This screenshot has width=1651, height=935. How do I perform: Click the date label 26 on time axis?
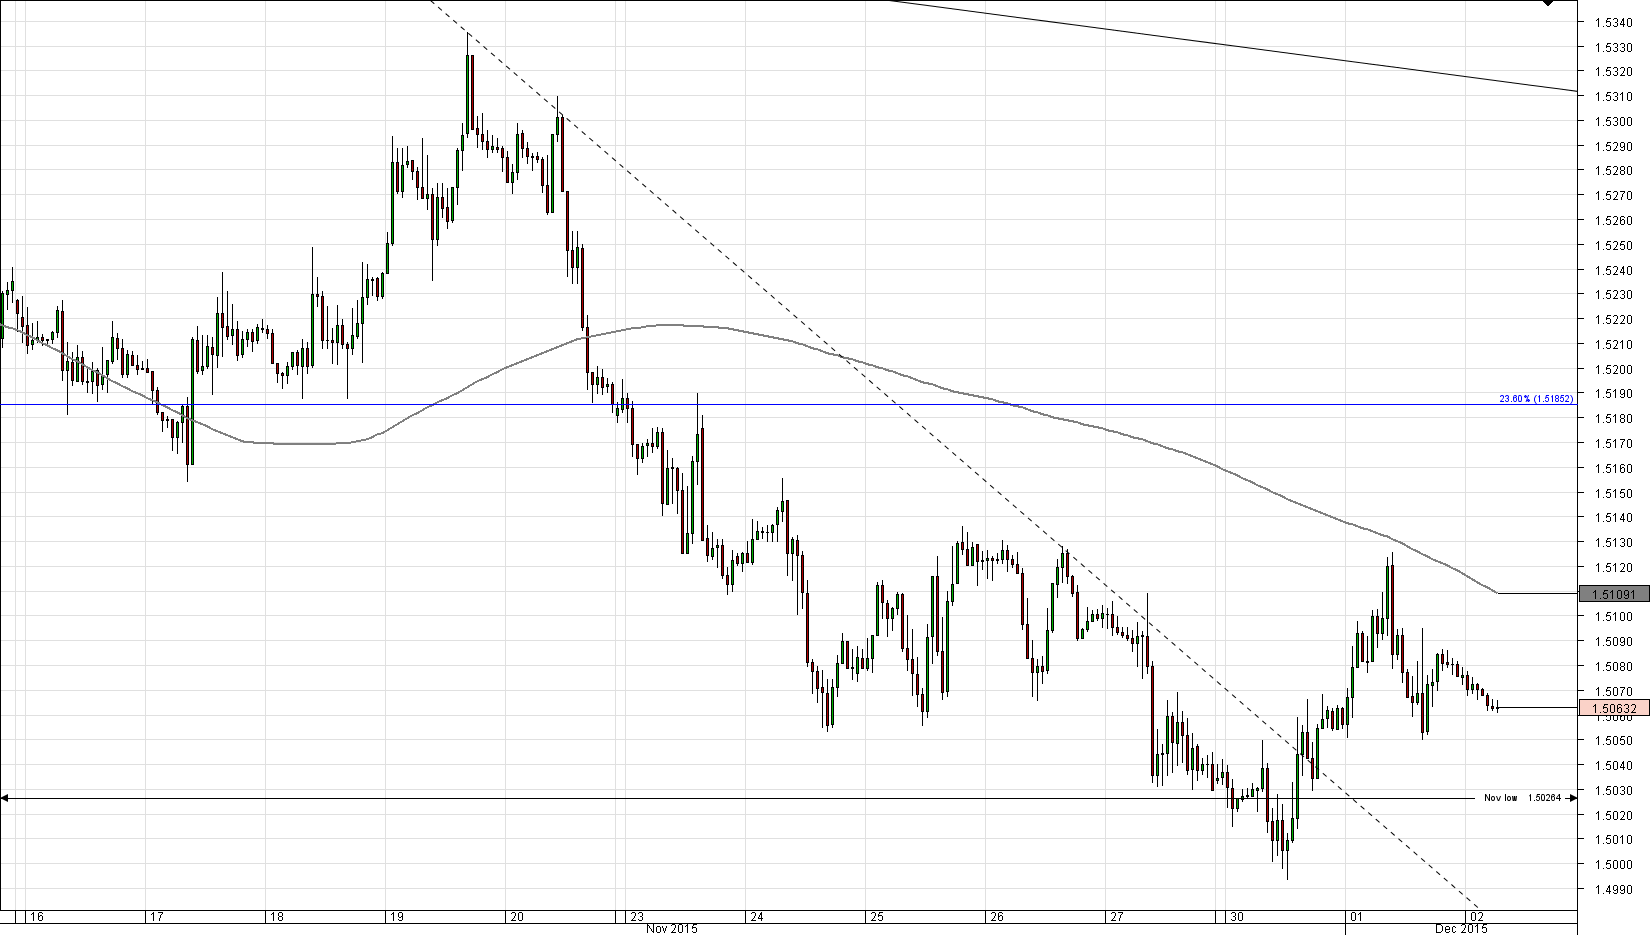pyautogui.click(x=996, y=916)
